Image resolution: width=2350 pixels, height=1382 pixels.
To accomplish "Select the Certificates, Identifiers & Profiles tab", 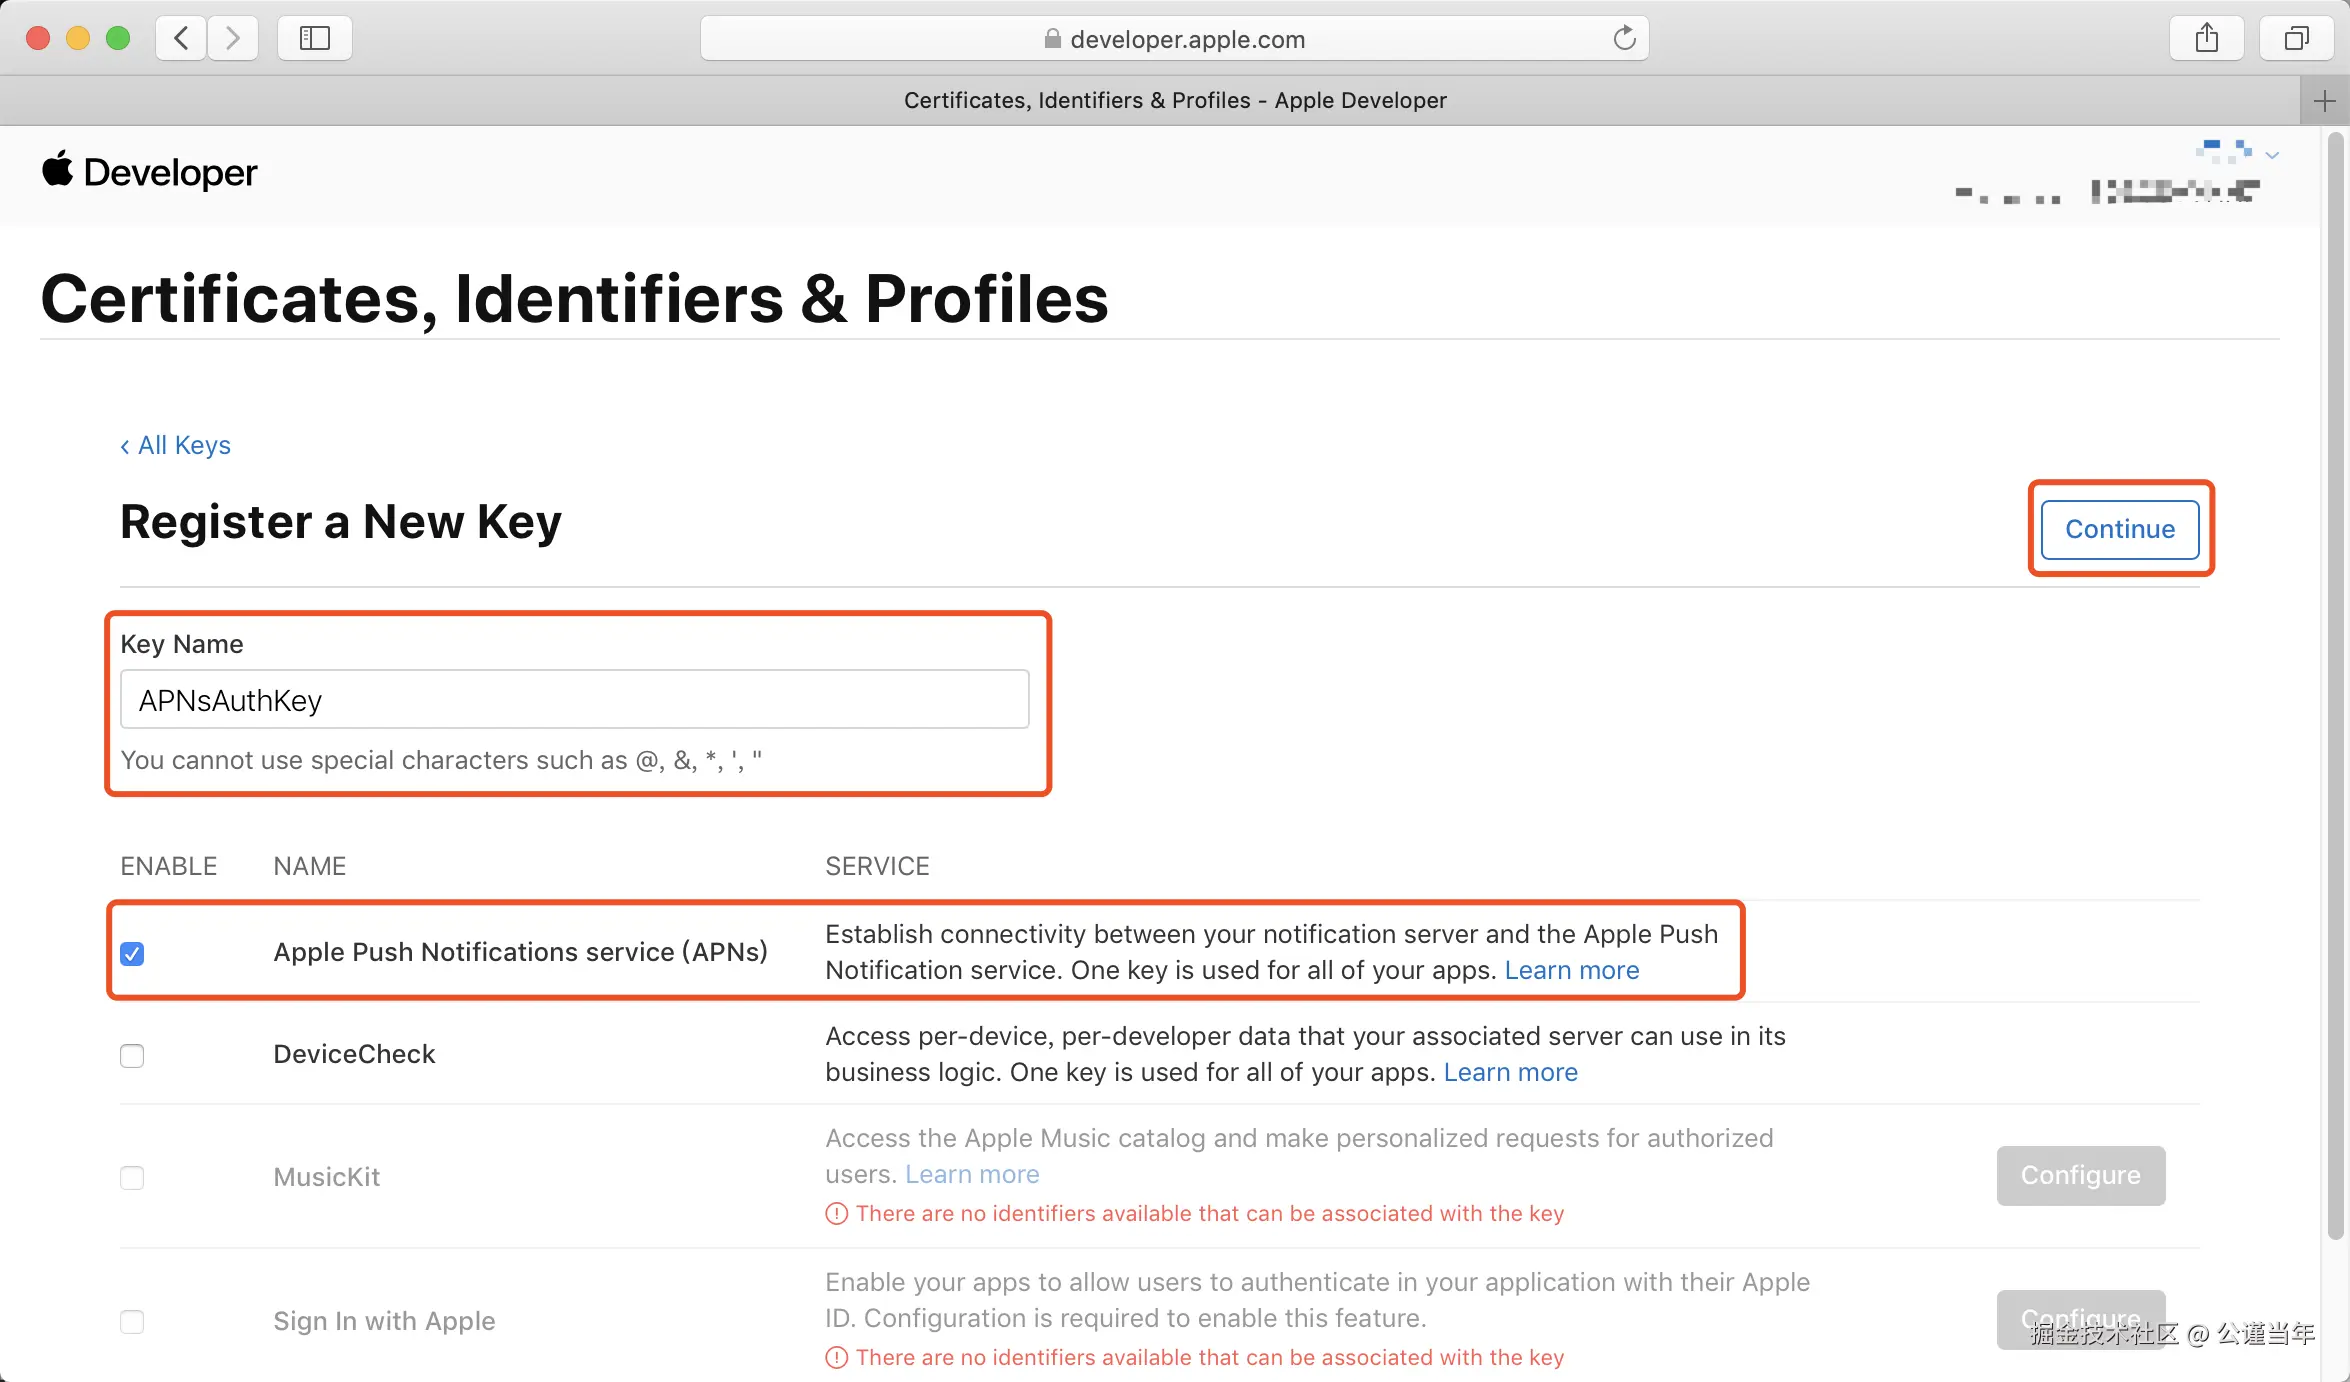I will (1175, 101).
